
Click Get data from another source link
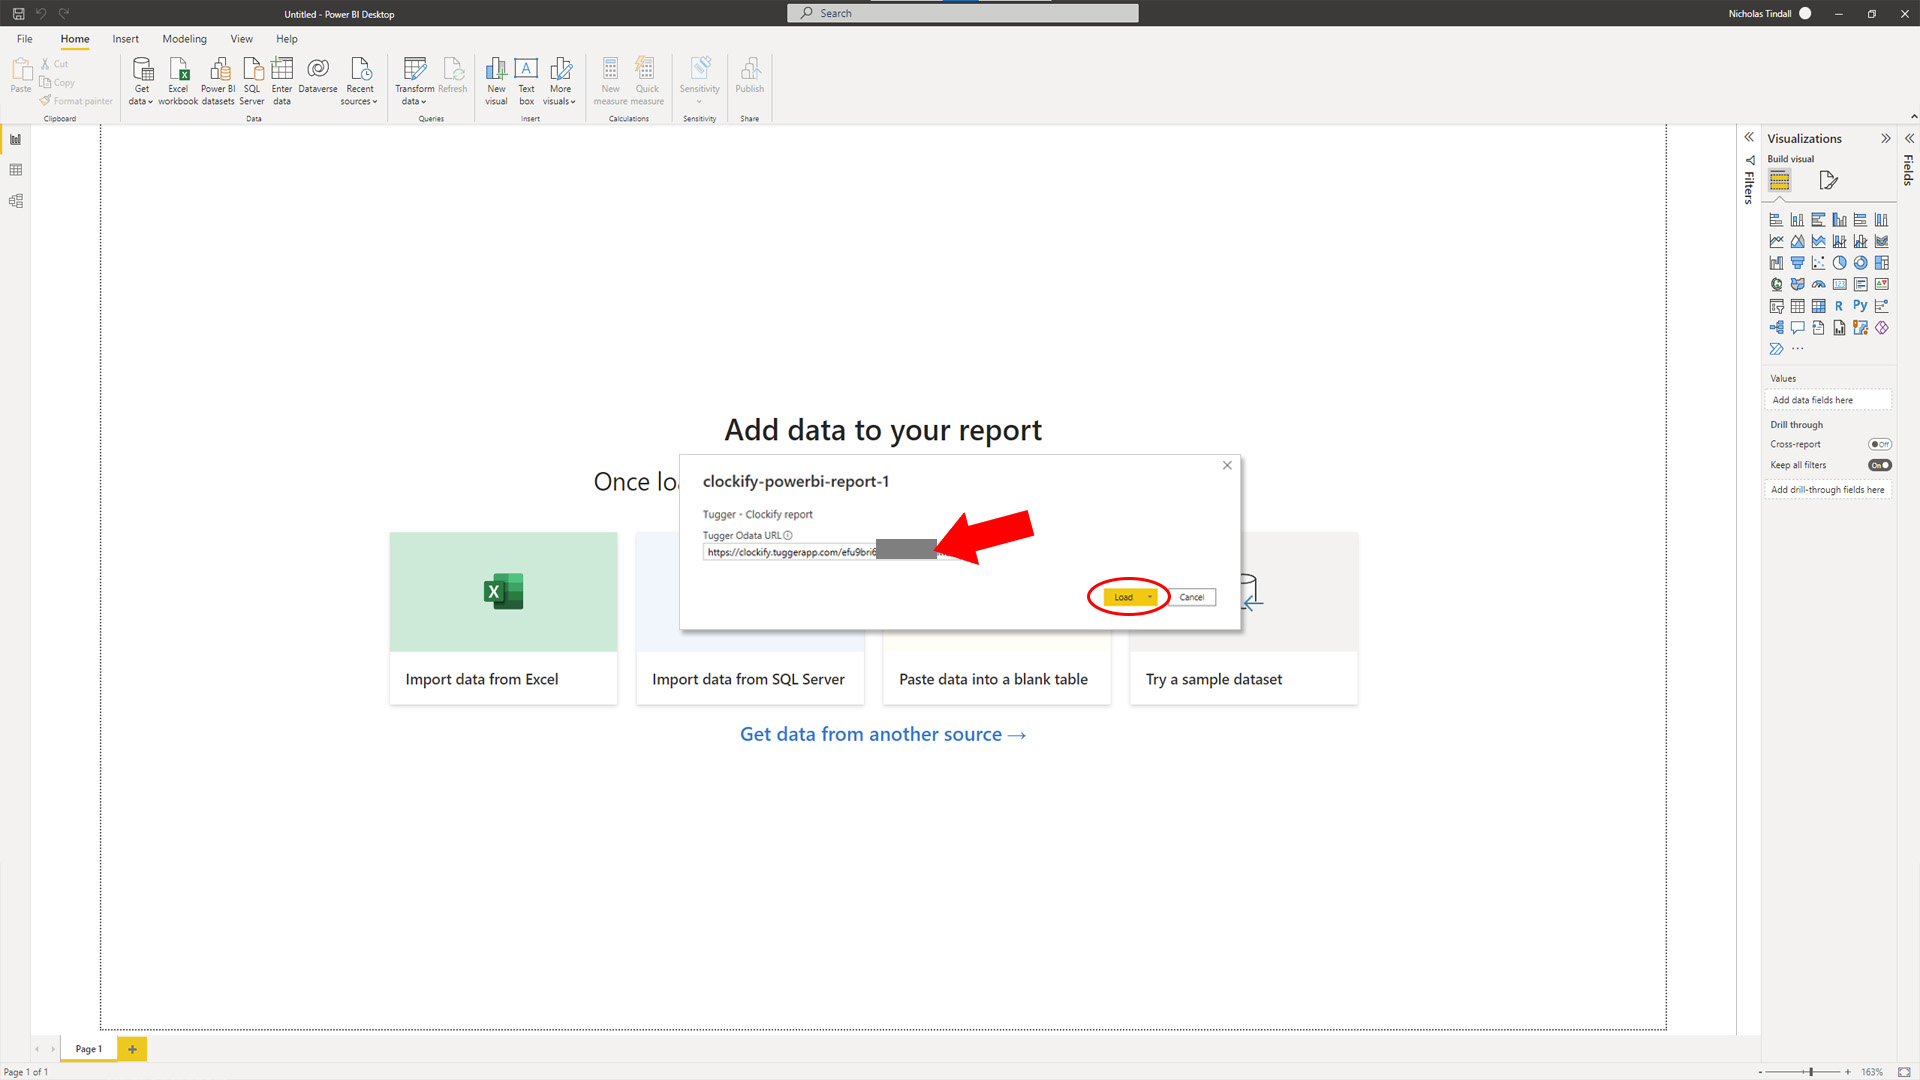[x=883, y=734]
